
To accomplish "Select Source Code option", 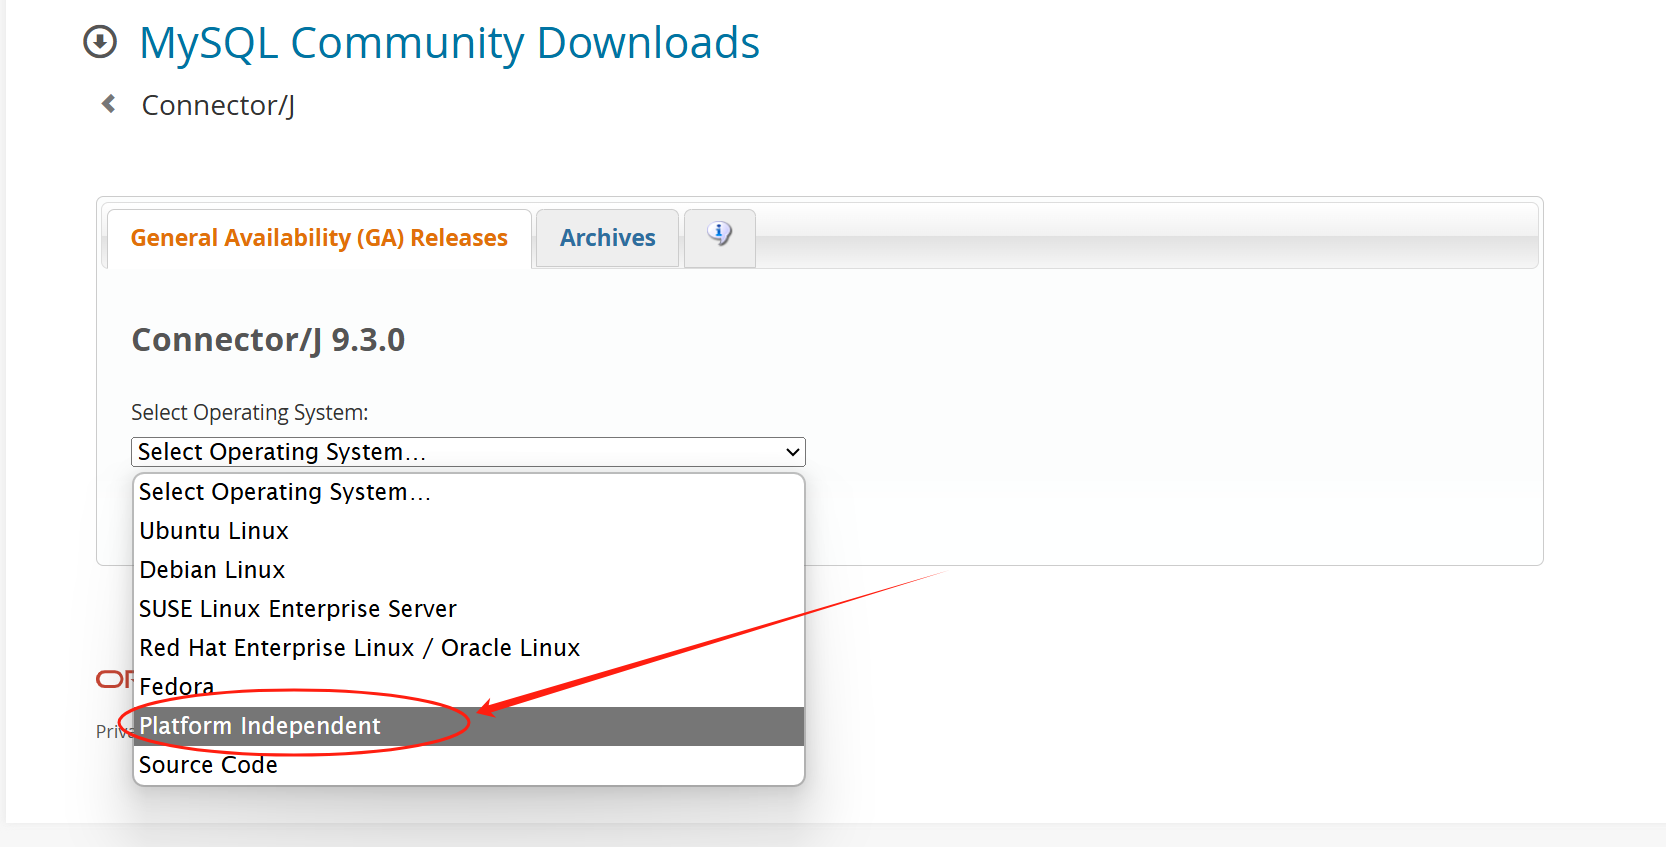I will point(469,765).
